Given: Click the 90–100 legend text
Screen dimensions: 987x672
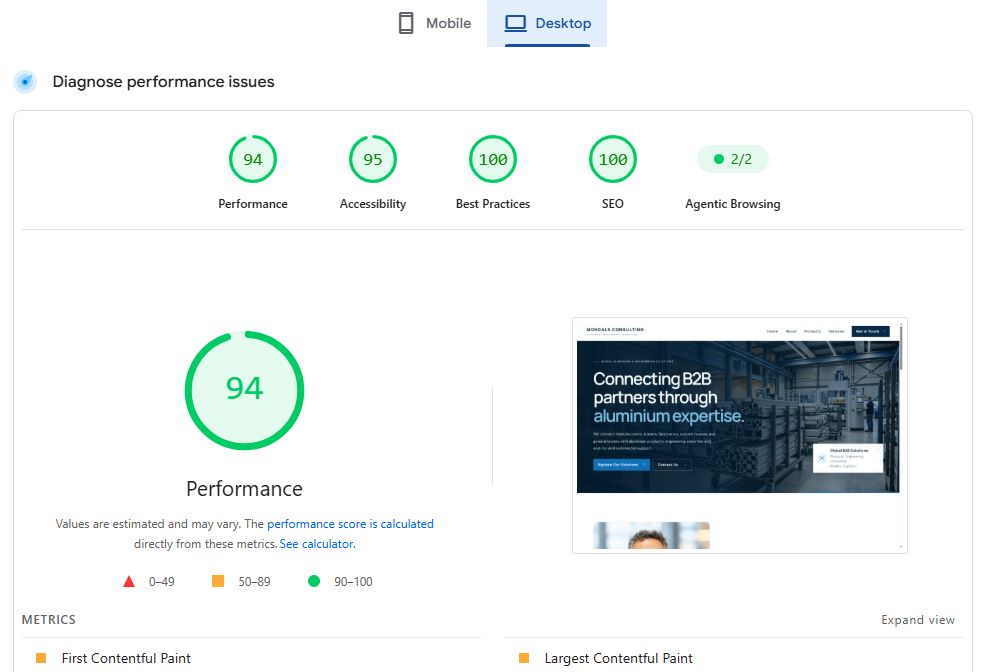Looking at the screenshot, I should (x=353, y=582).
